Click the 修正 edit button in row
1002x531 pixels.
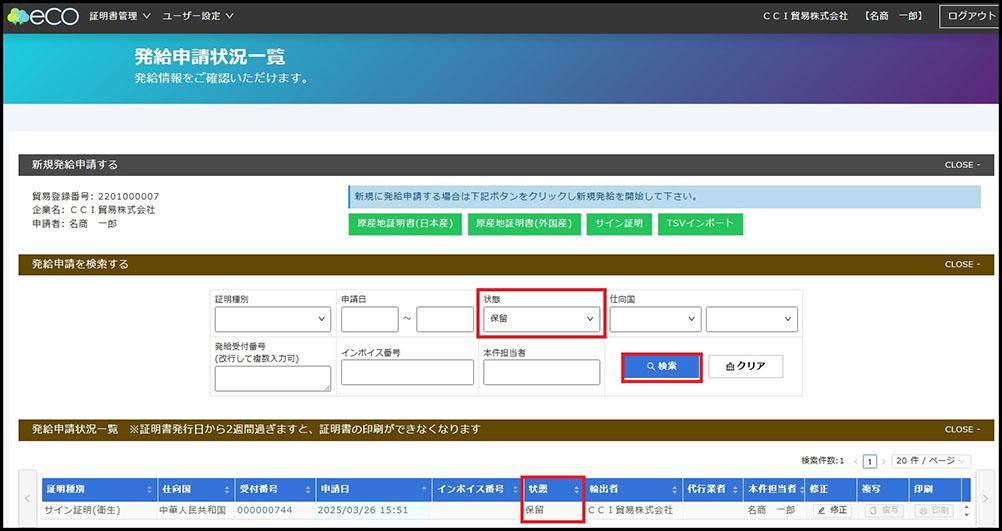(x=832, y=511)
